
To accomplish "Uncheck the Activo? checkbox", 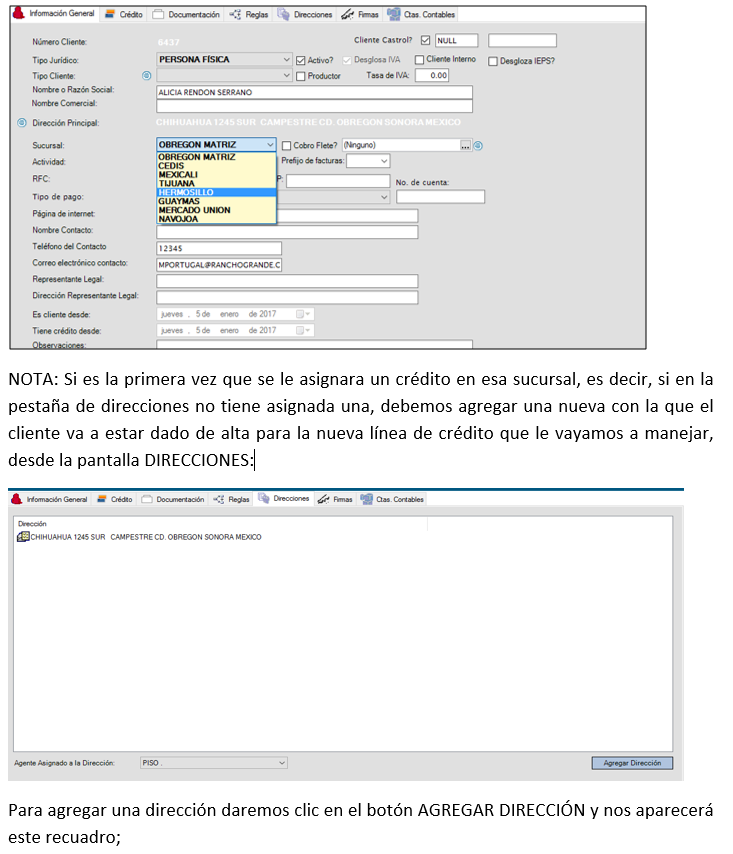I will 301,60.
